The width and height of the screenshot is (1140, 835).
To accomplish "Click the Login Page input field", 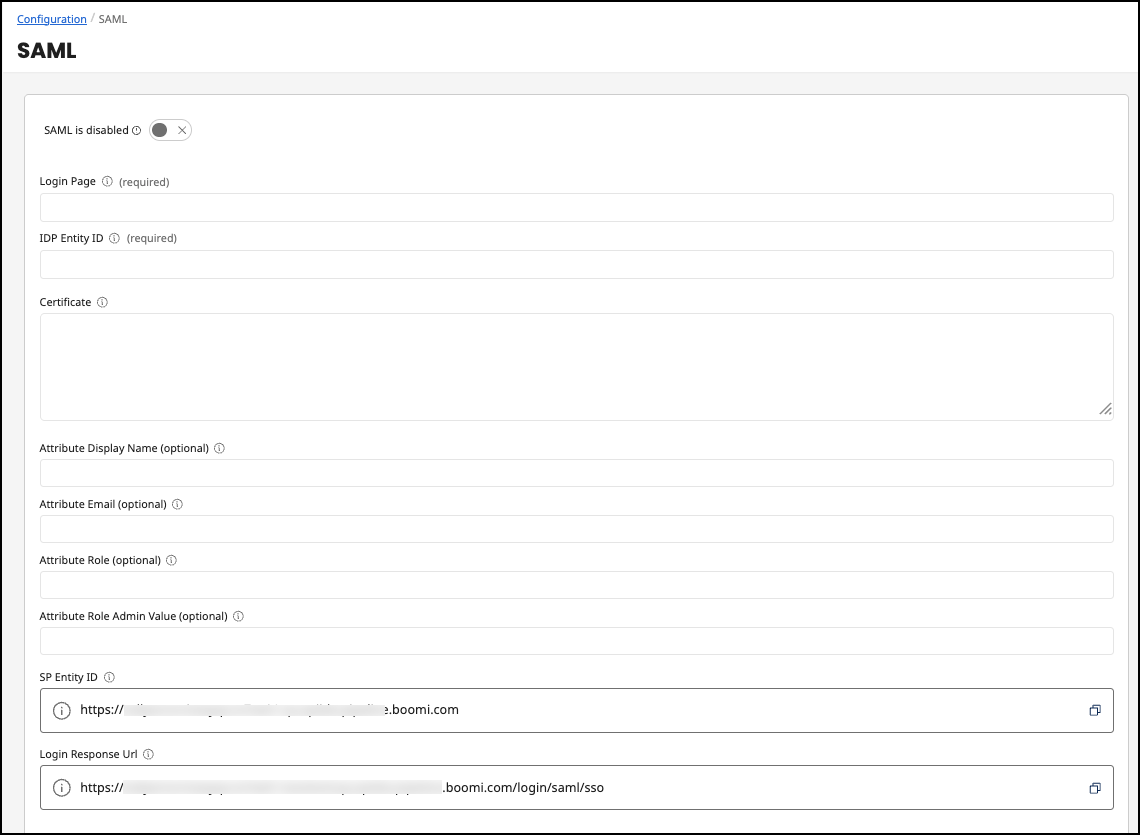I will click(577, 207).
